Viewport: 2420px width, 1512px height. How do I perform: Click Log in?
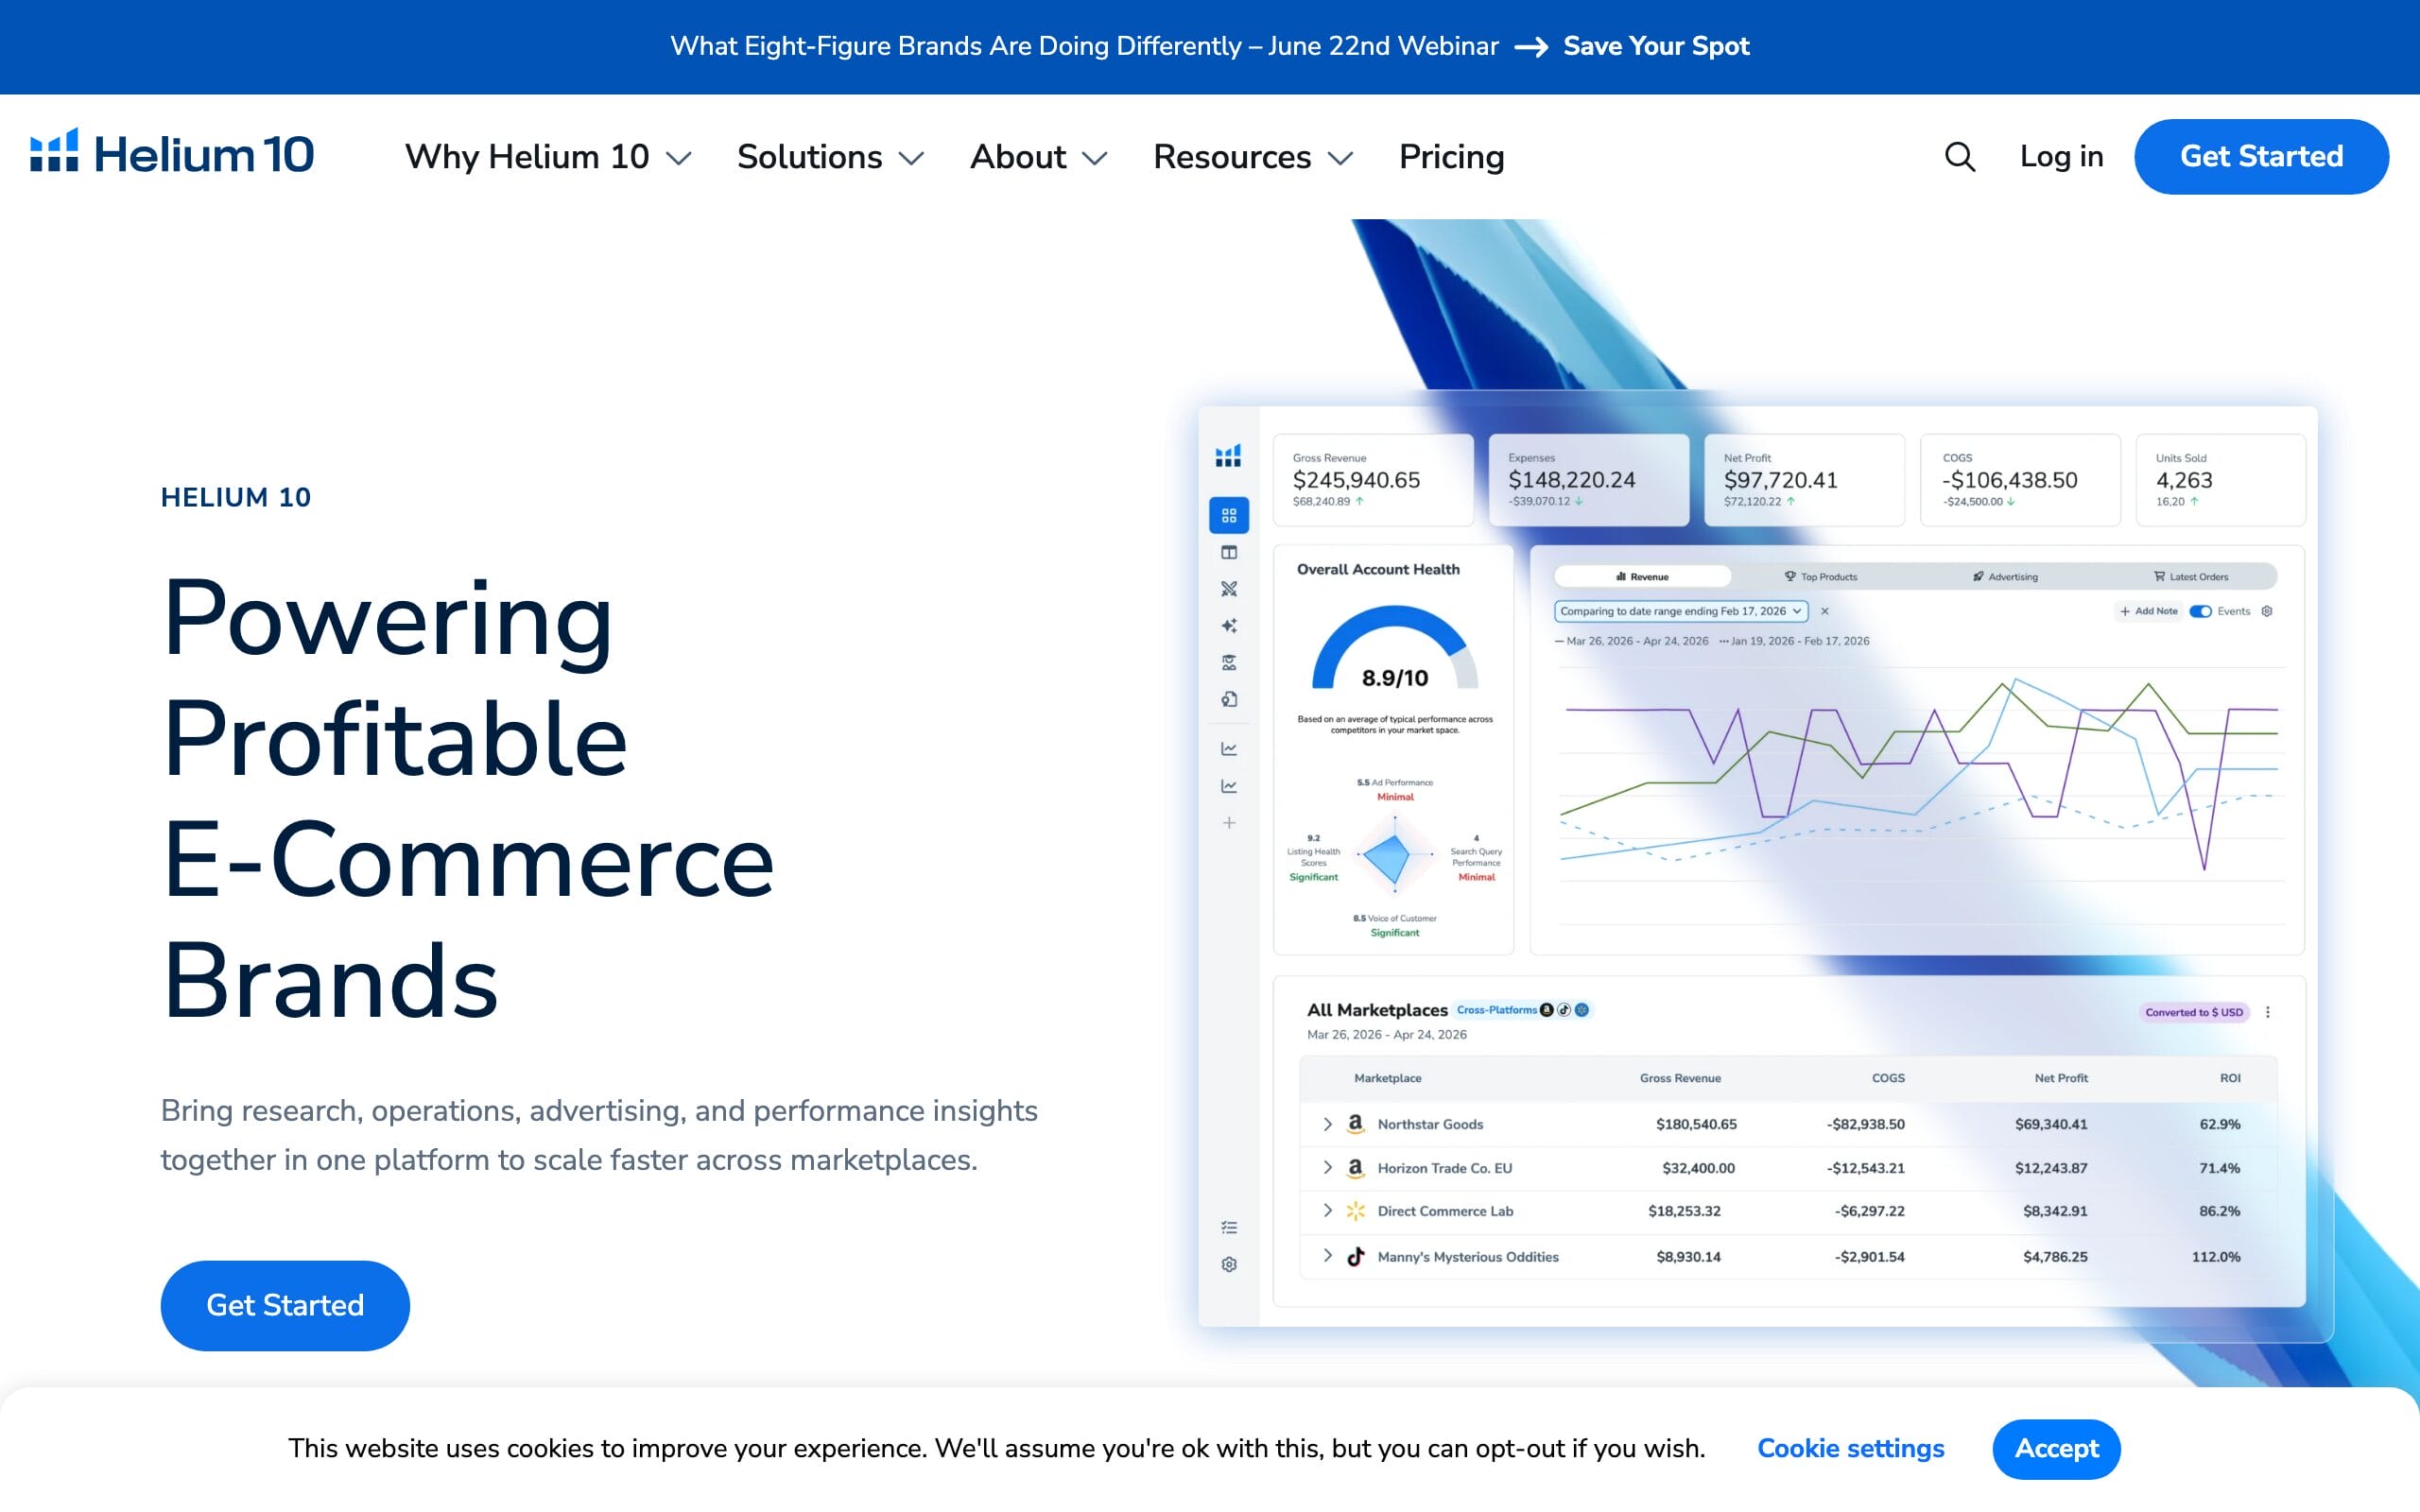2061,156
